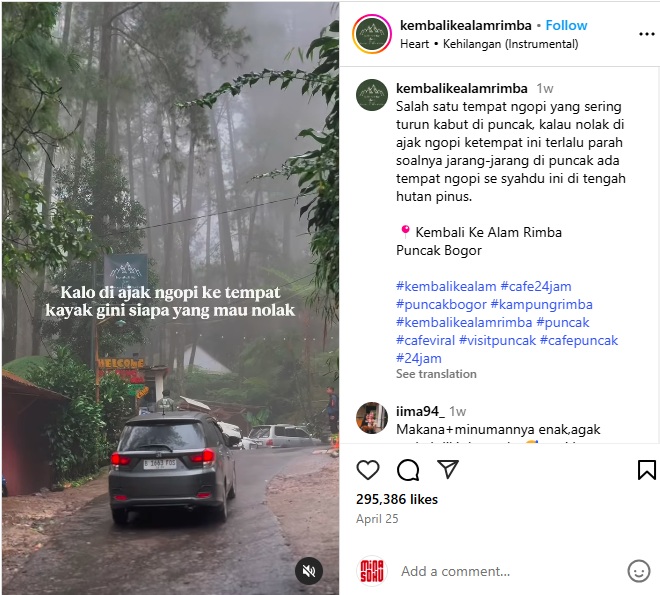Click the Add a comment field

point(507,571)
